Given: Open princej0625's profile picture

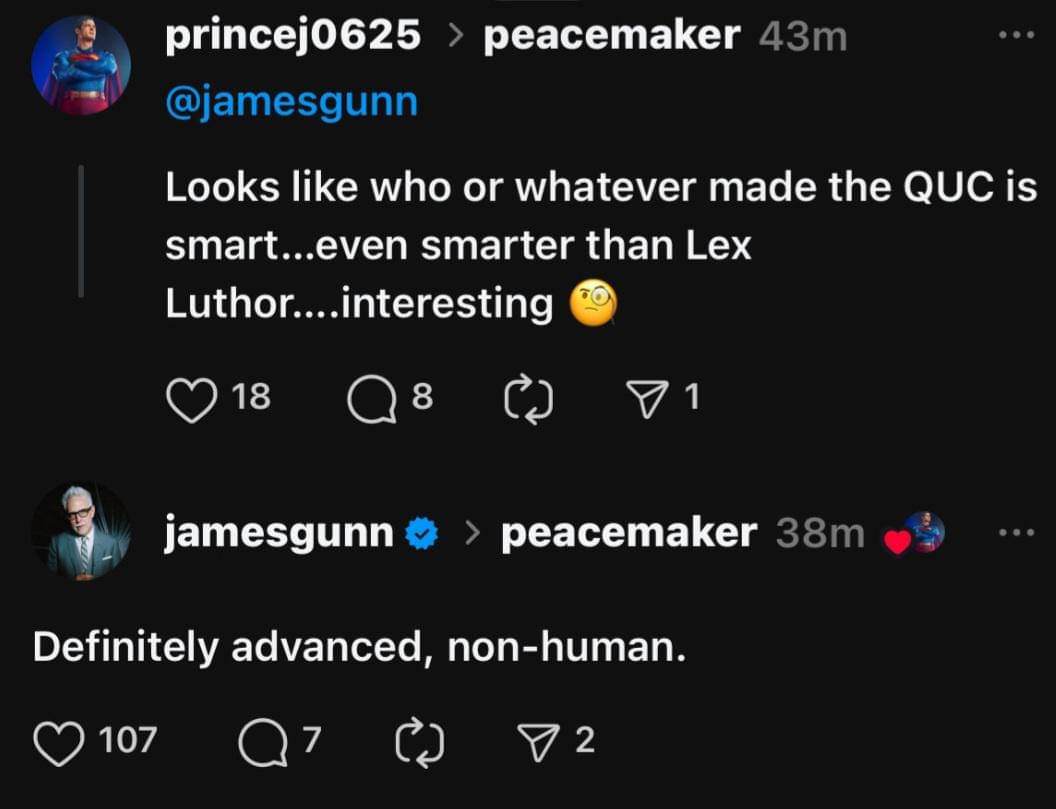Looking at the screenshot, I should pyautogui.click(x=80, y=66).
